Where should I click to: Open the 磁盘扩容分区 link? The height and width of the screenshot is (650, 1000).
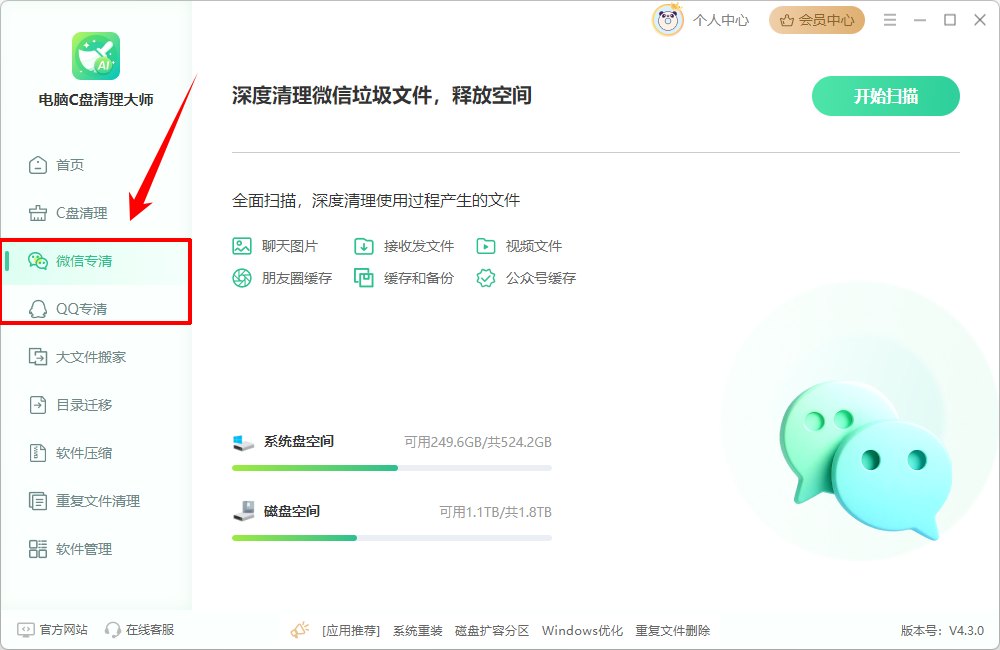pos(492,631)
